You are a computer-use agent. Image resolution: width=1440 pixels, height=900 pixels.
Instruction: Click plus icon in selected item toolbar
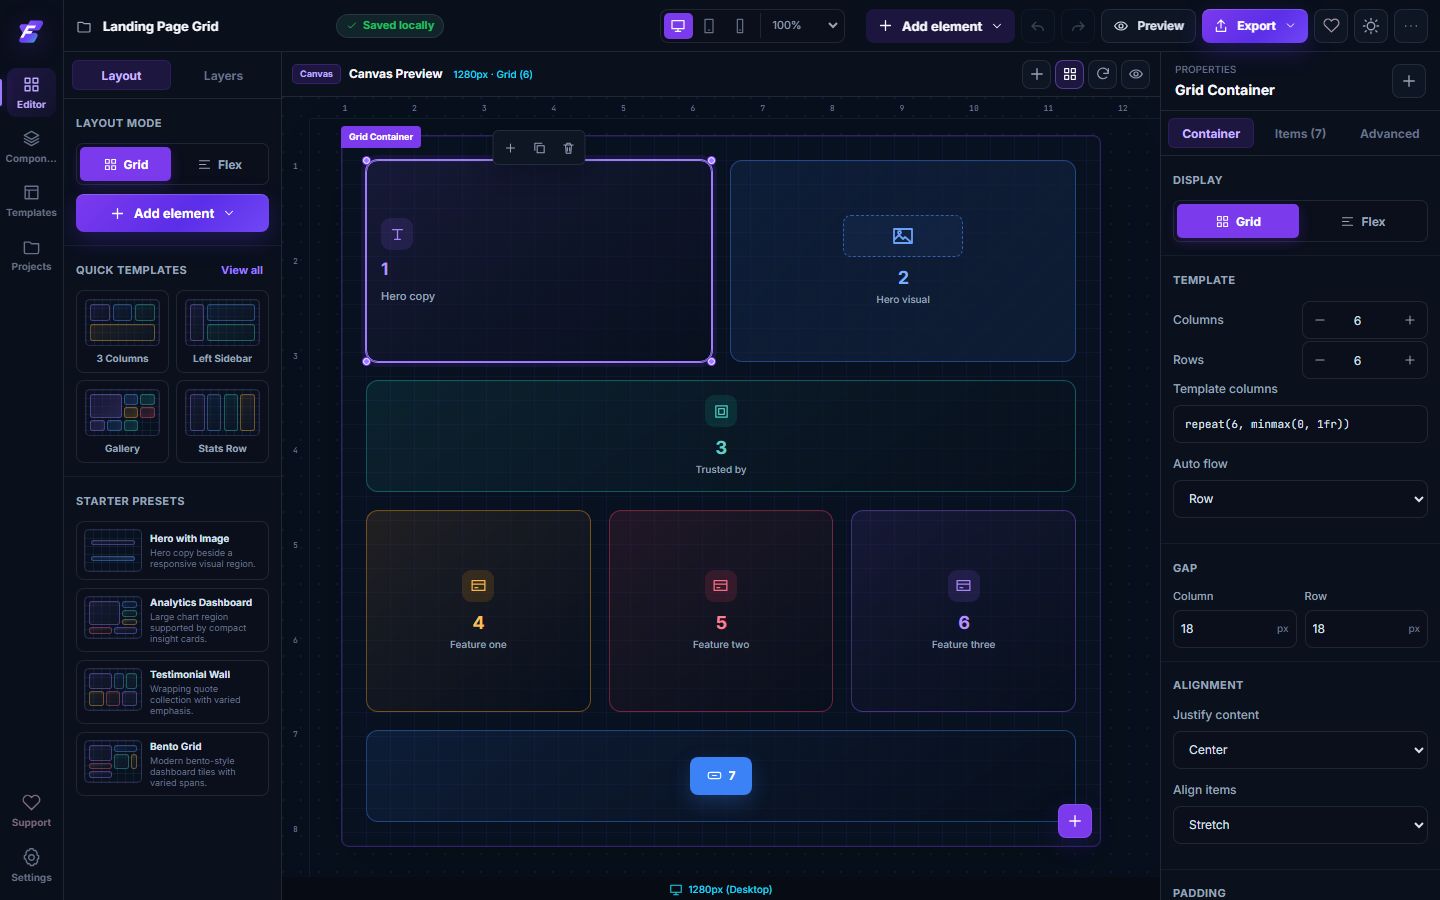pos(510,148)
